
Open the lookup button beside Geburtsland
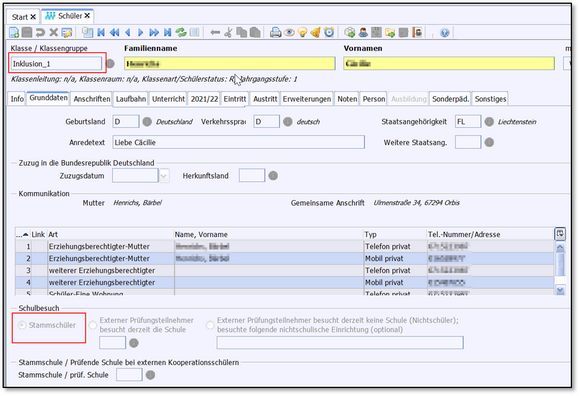coord(147,122)
